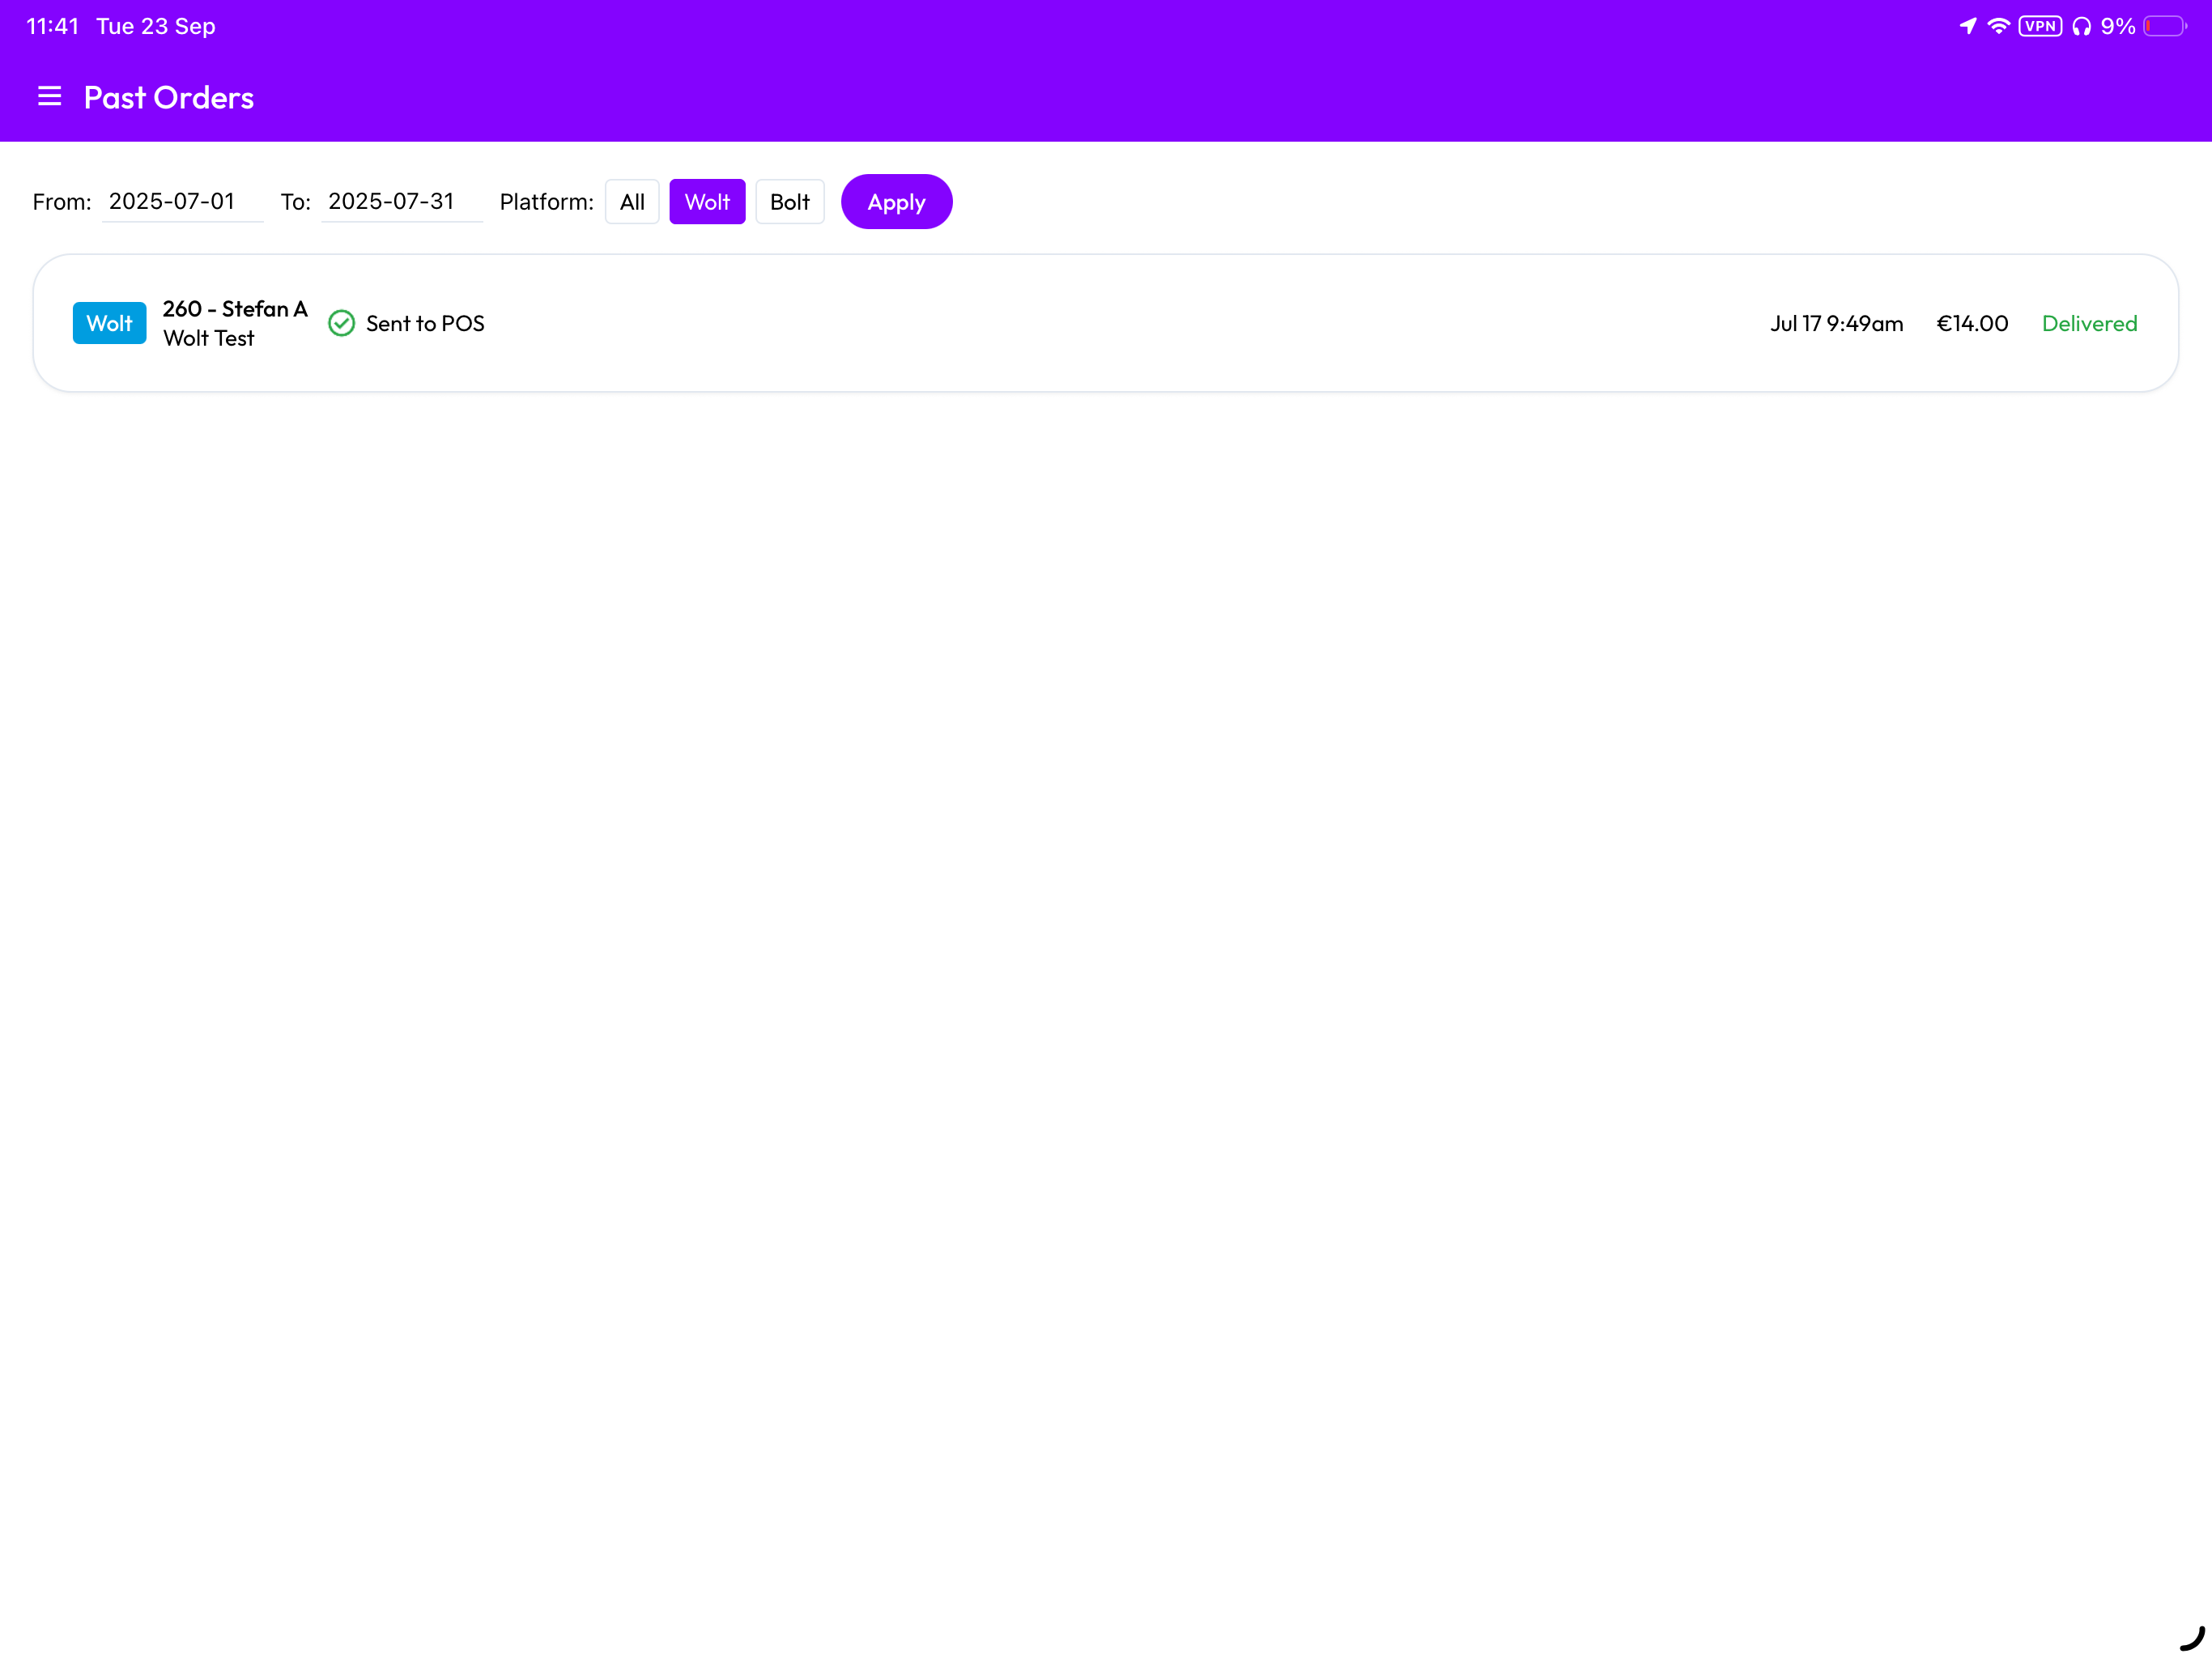
Task: Click the Jul 17 9:49am order time
Action: click(x=1836, y=324)
